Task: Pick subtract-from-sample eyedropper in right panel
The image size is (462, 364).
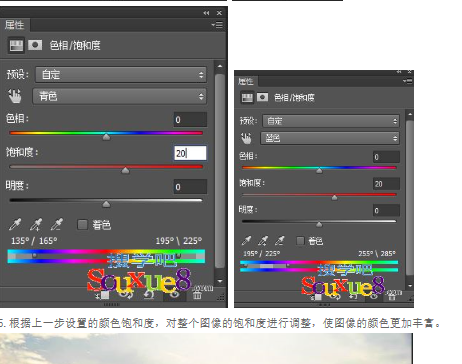Action: (280, 240)
